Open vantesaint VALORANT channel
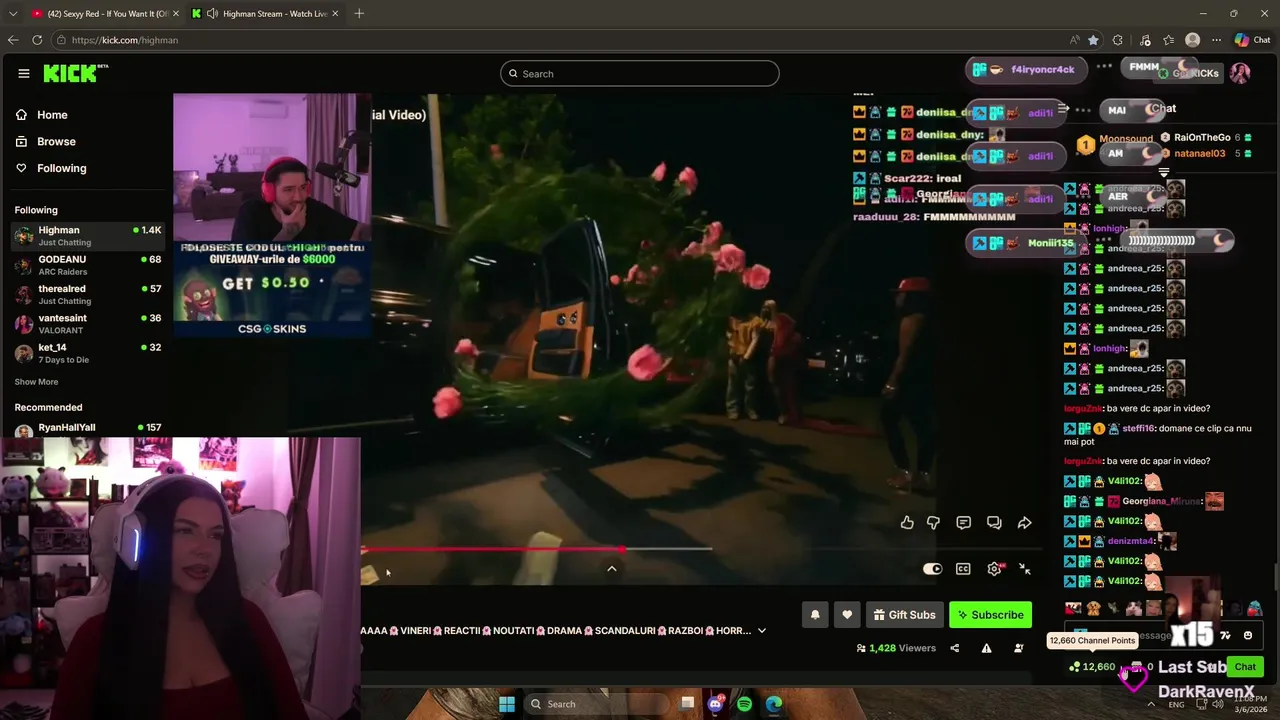Image resolution: width=1280 pixels, height=720 pixels. point(88,323)
